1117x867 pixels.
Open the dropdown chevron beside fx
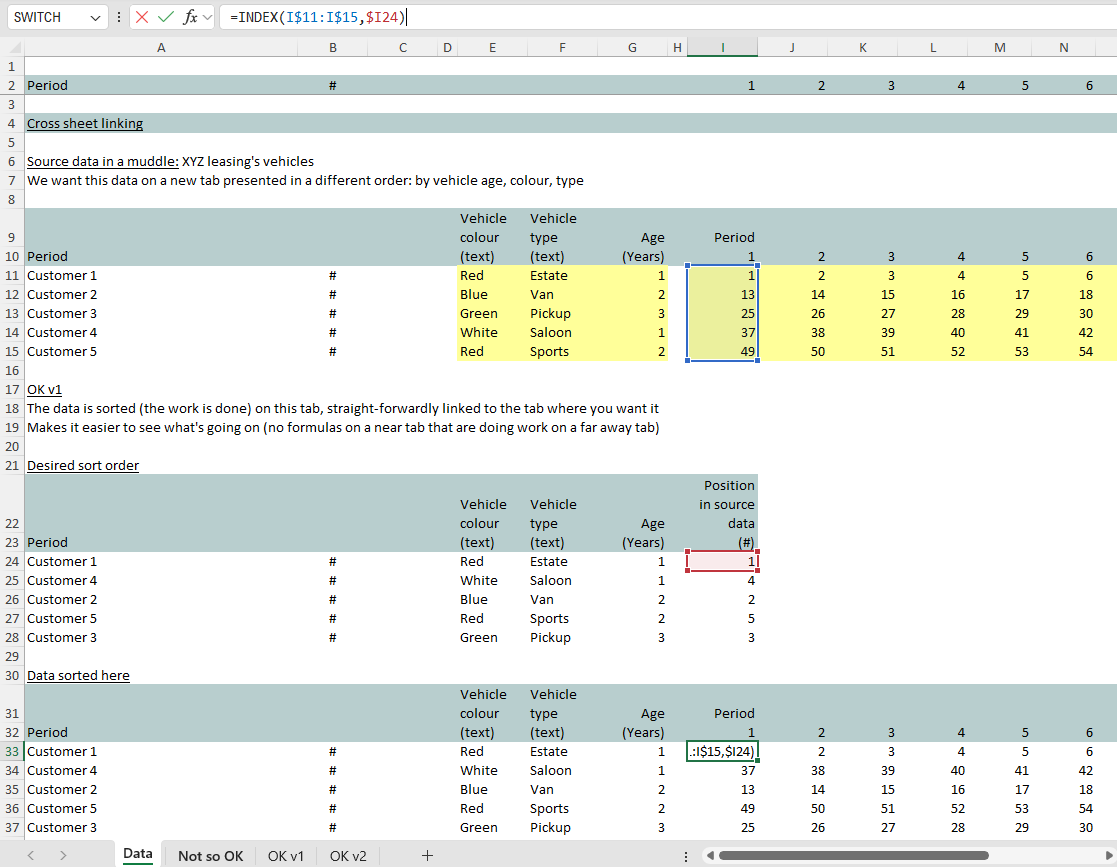pyautogui.click(x=208, y=18)
